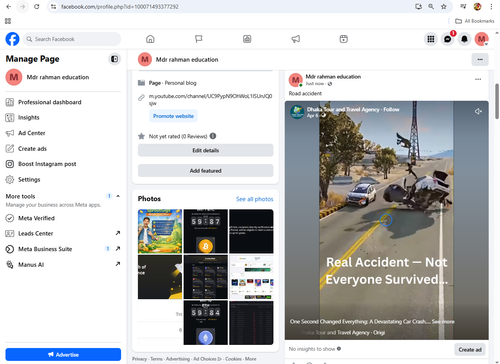Open the All Bookmarks folder

(x=475, y=21)
